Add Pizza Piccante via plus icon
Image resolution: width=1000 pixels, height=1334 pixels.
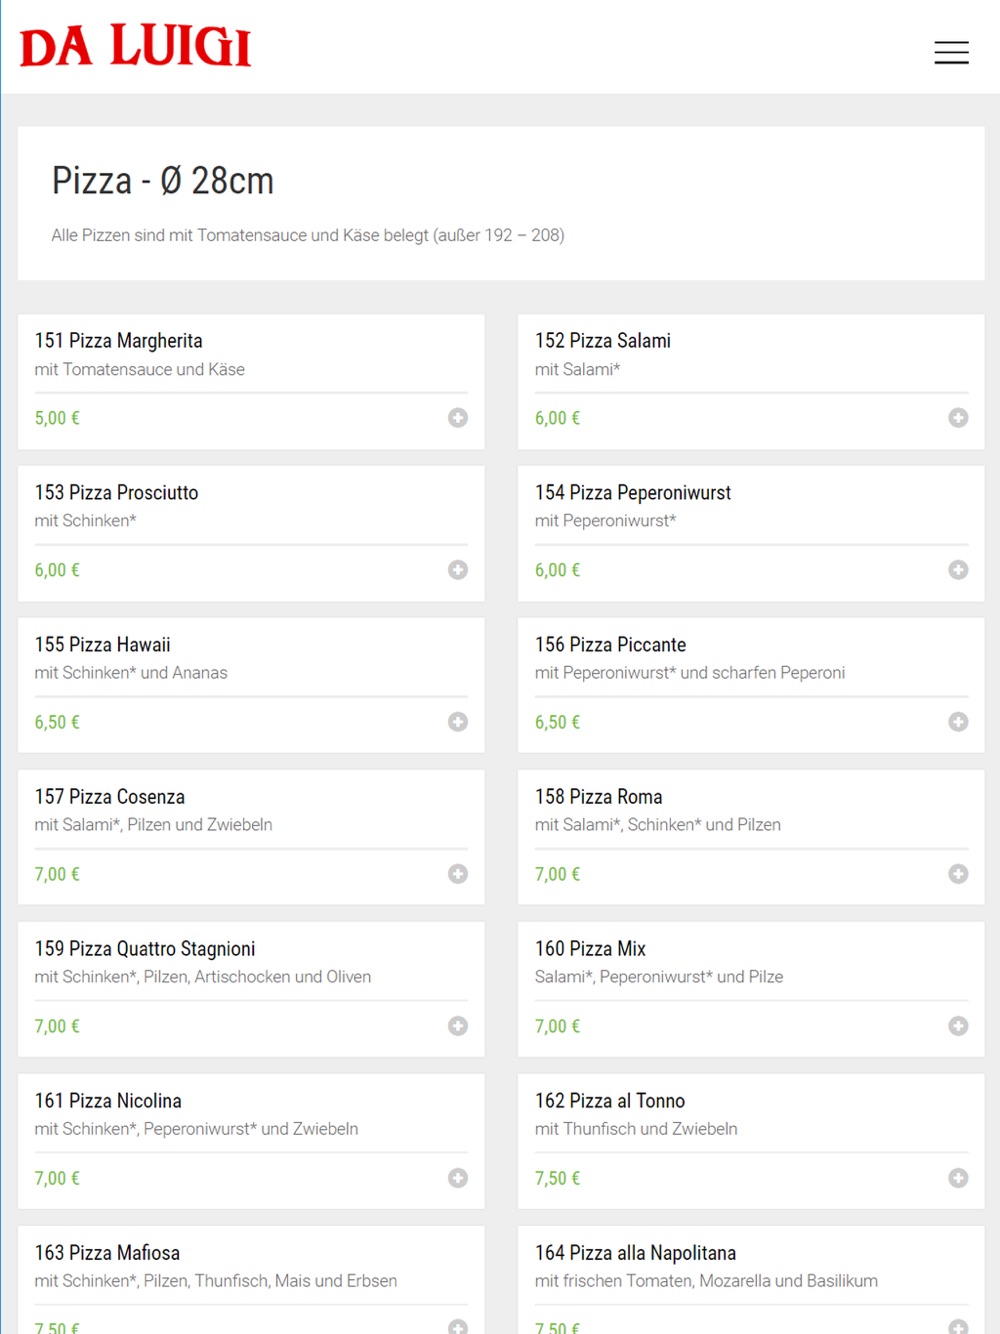(x=958, y=722)
